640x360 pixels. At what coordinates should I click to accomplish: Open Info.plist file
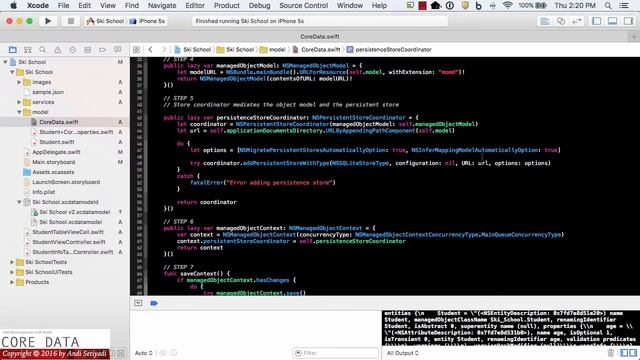44,192
